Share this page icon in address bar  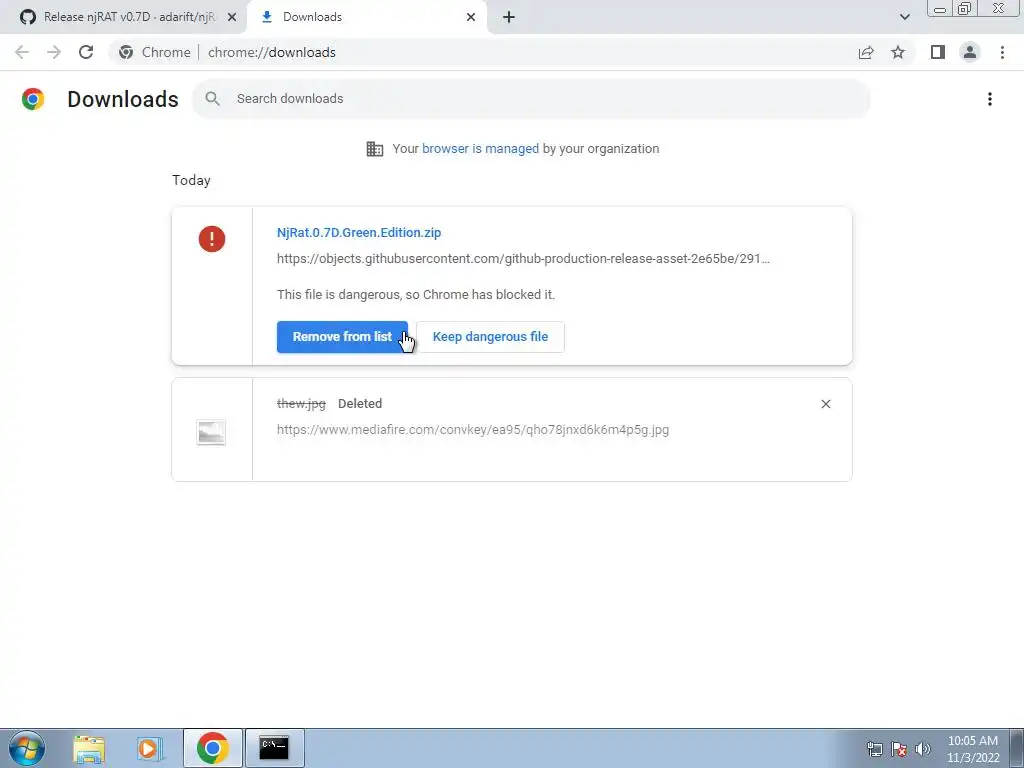(866, 52)
